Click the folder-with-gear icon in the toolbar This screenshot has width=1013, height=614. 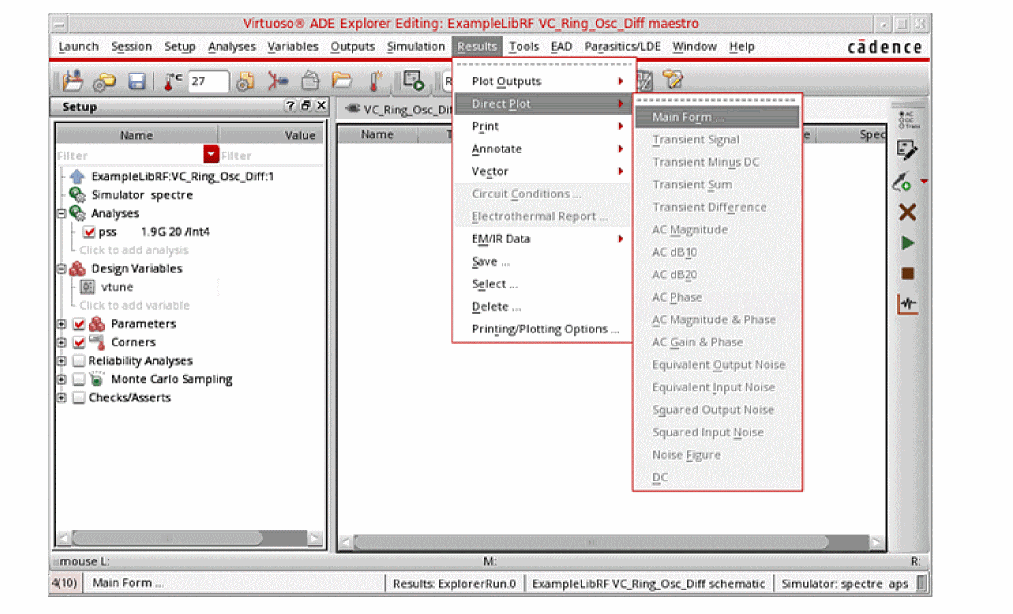click(x=104, y=81)
